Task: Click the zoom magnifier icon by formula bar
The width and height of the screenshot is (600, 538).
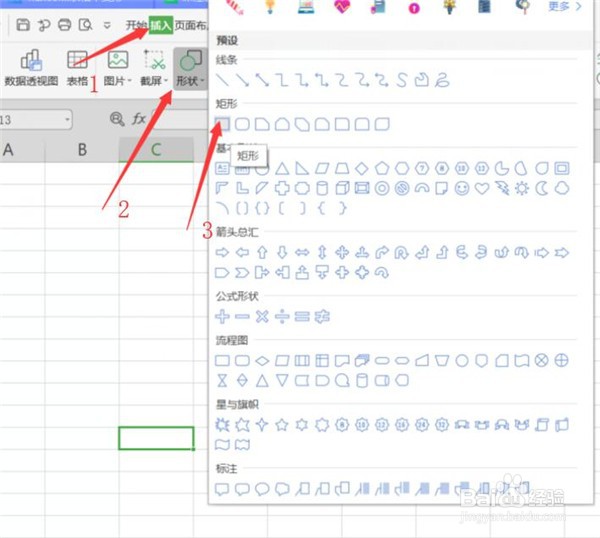Action: point(117,119)
